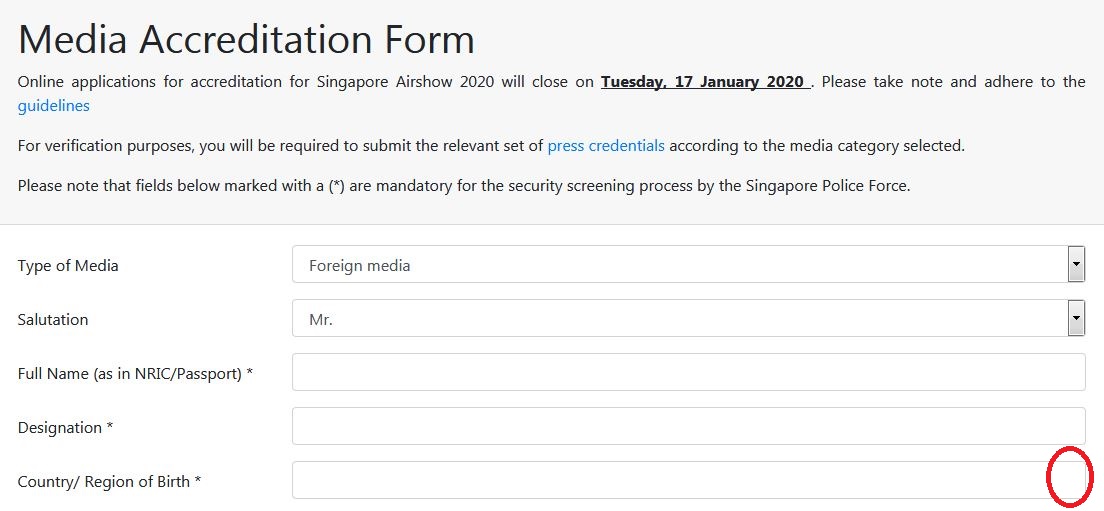Open the guidelines link
Viewport: 1104px width, 511px height.
(x=53, y=105)
